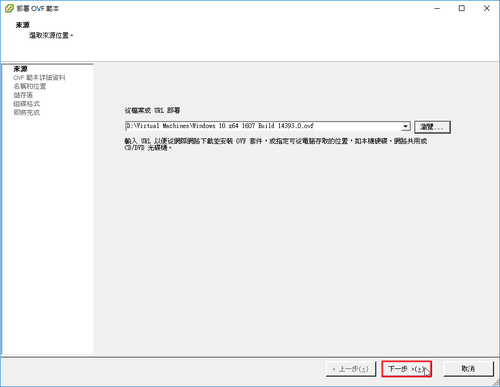
Task: Select the 名稱和位置 step
Action: (30, 86)
